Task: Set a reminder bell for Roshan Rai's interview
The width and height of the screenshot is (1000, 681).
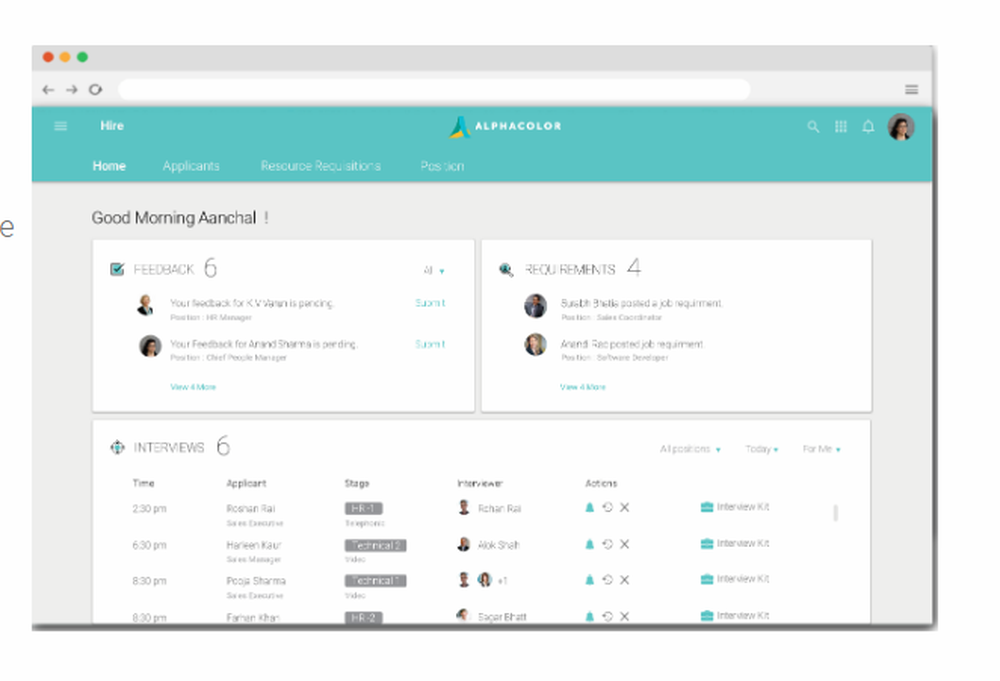Action: (589, 507)
